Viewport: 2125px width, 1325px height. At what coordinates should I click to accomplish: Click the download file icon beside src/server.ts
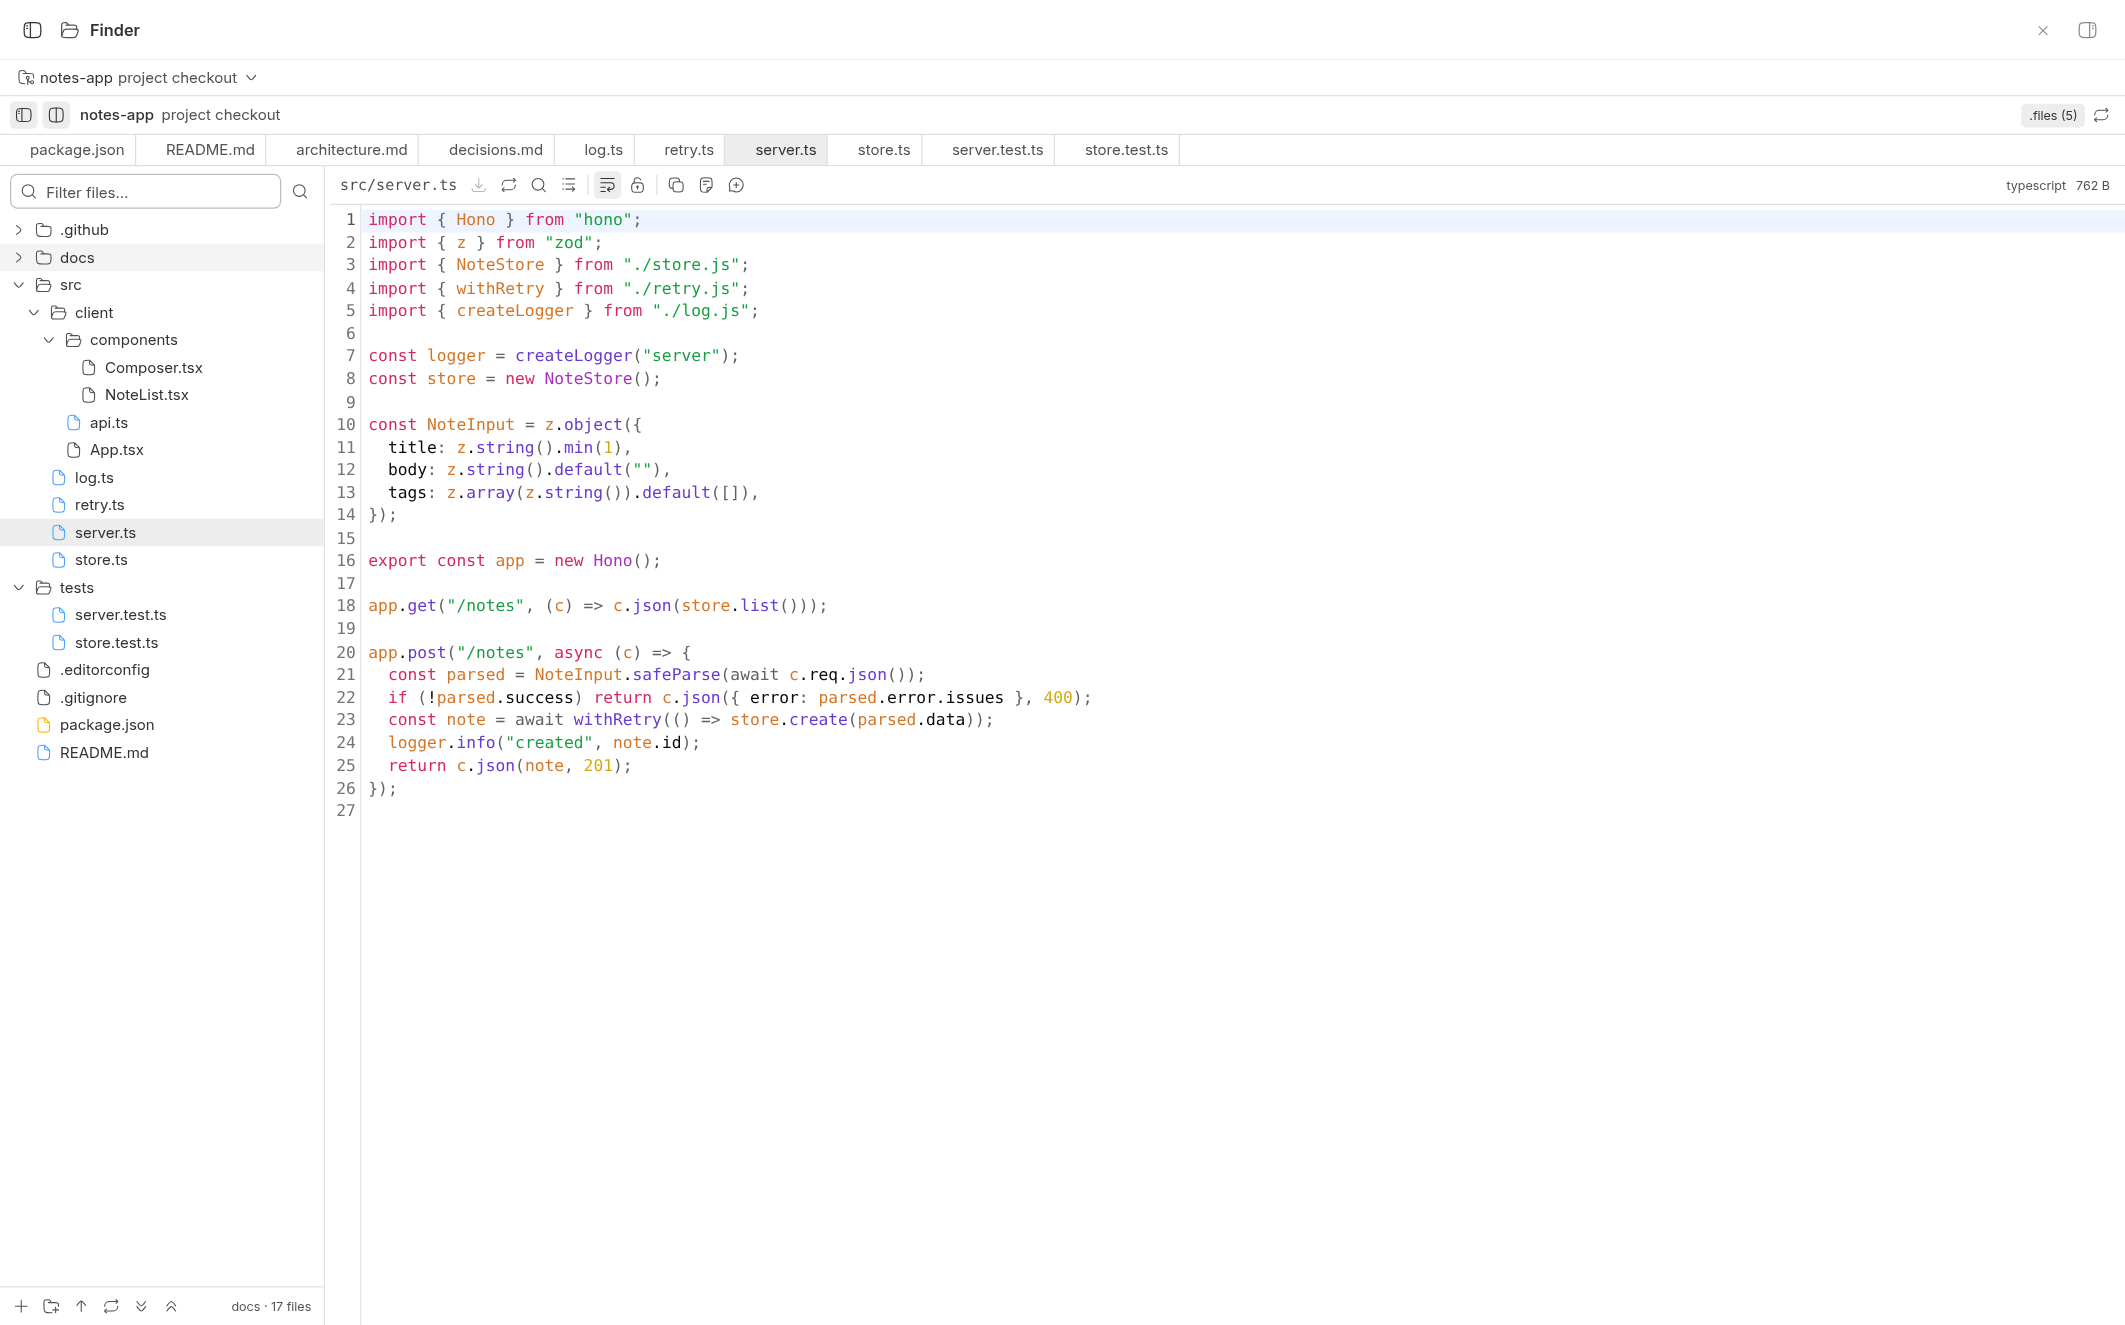479,185
